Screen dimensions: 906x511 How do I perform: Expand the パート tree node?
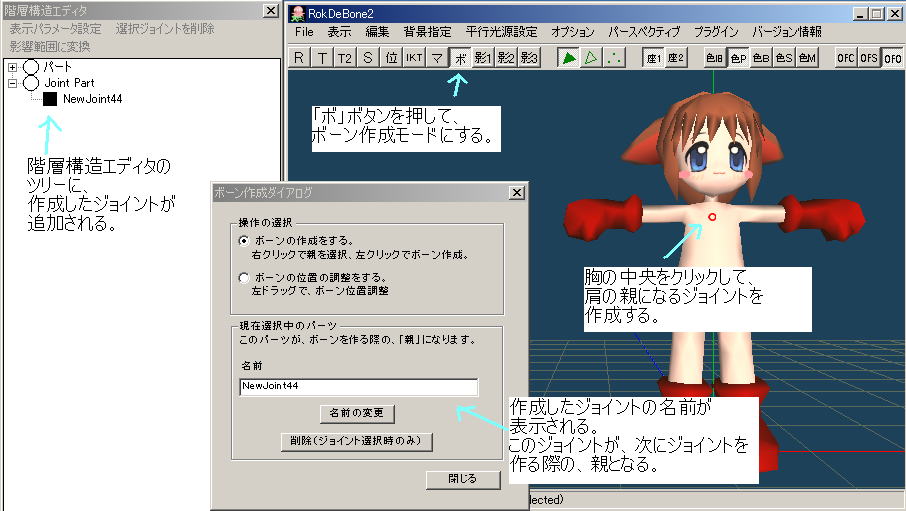coord(13,67)
